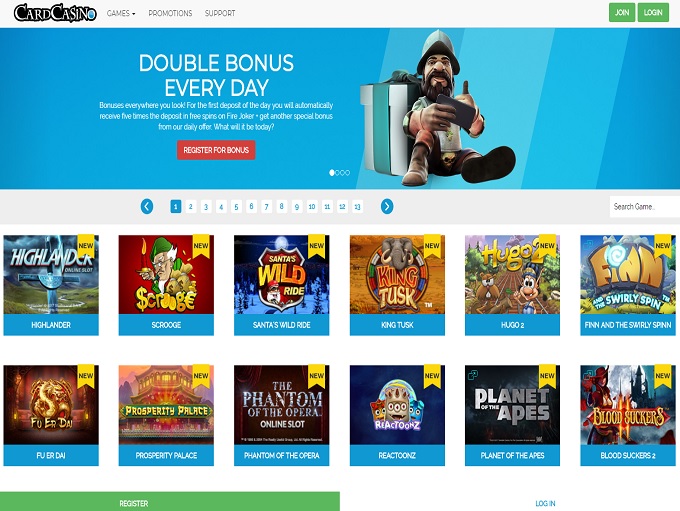Go to previous games page arrow
Image resolution: width=680 pixels, height=511 pixels.
tap(147, 206)
